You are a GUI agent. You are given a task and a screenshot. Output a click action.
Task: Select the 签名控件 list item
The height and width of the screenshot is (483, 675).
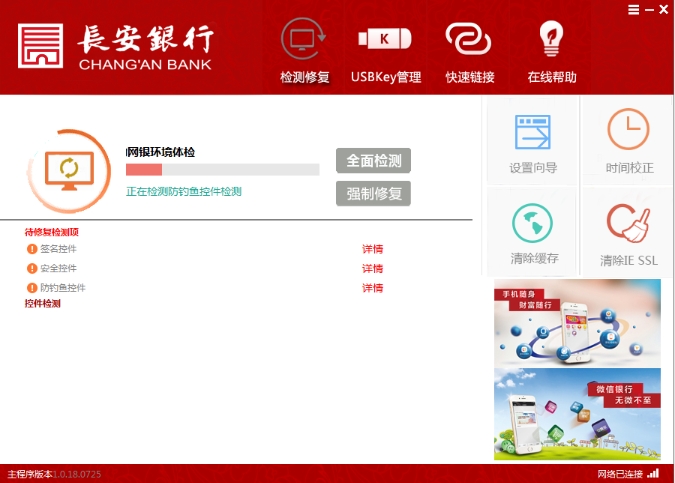(58, 249)
